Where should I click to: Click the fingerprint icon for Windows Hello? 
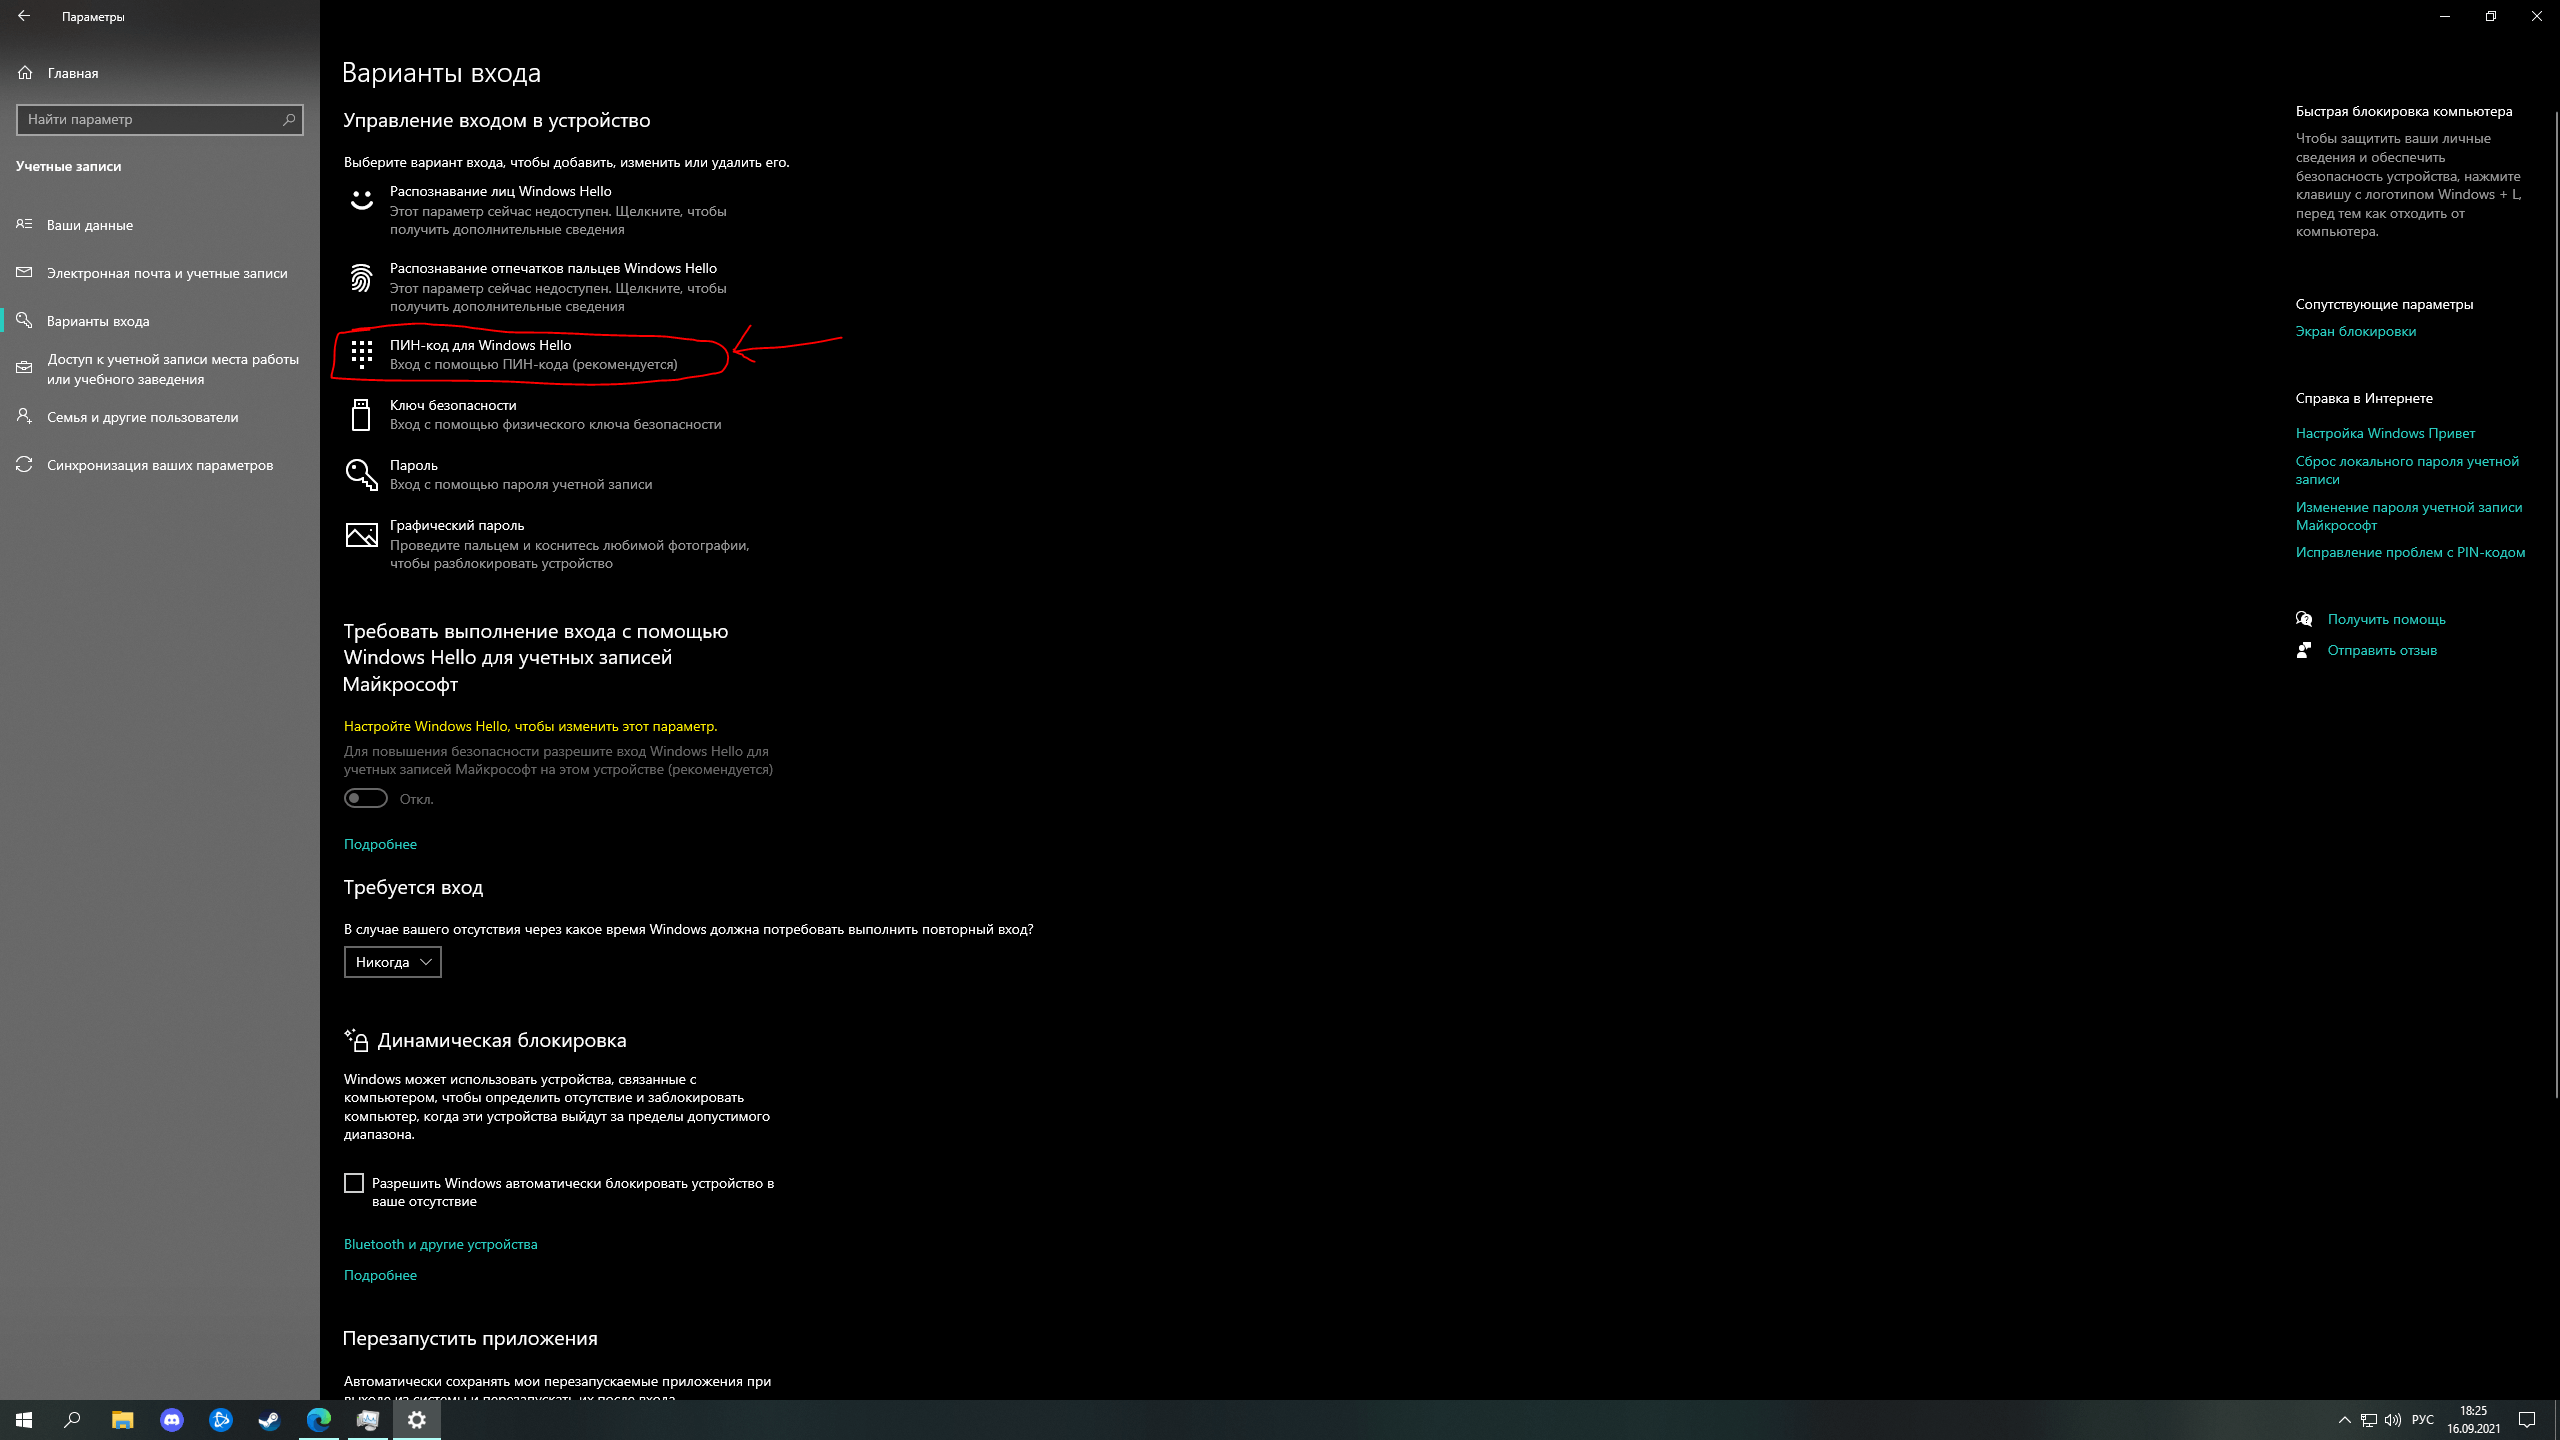click(x=361, y=278)
